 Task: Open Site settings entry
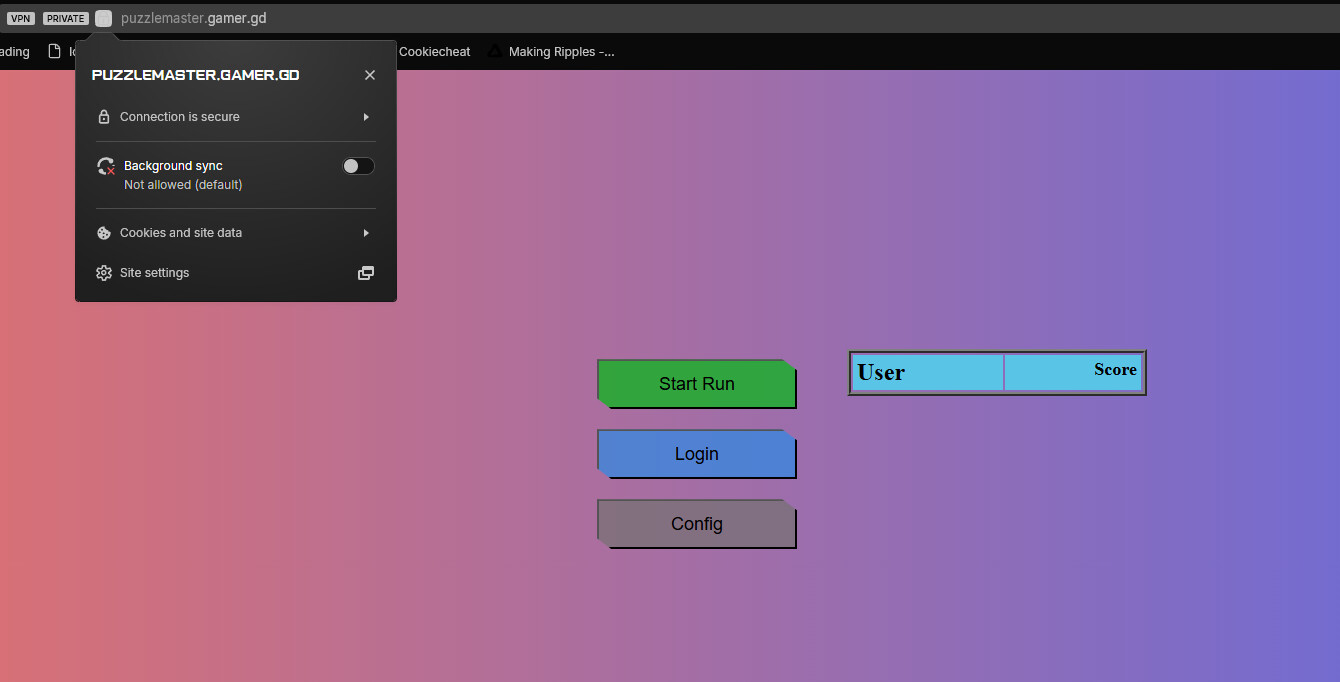click(x=155, y=273)
